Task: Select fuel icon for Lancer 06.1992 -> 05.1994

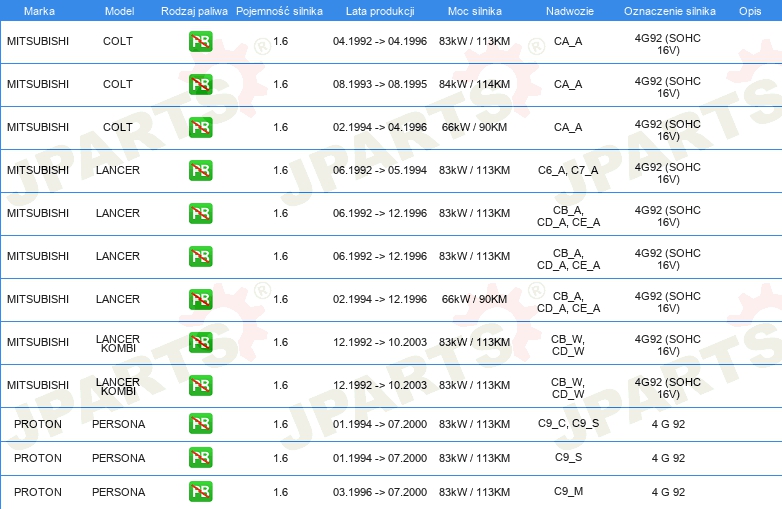Action: [200, 171]
